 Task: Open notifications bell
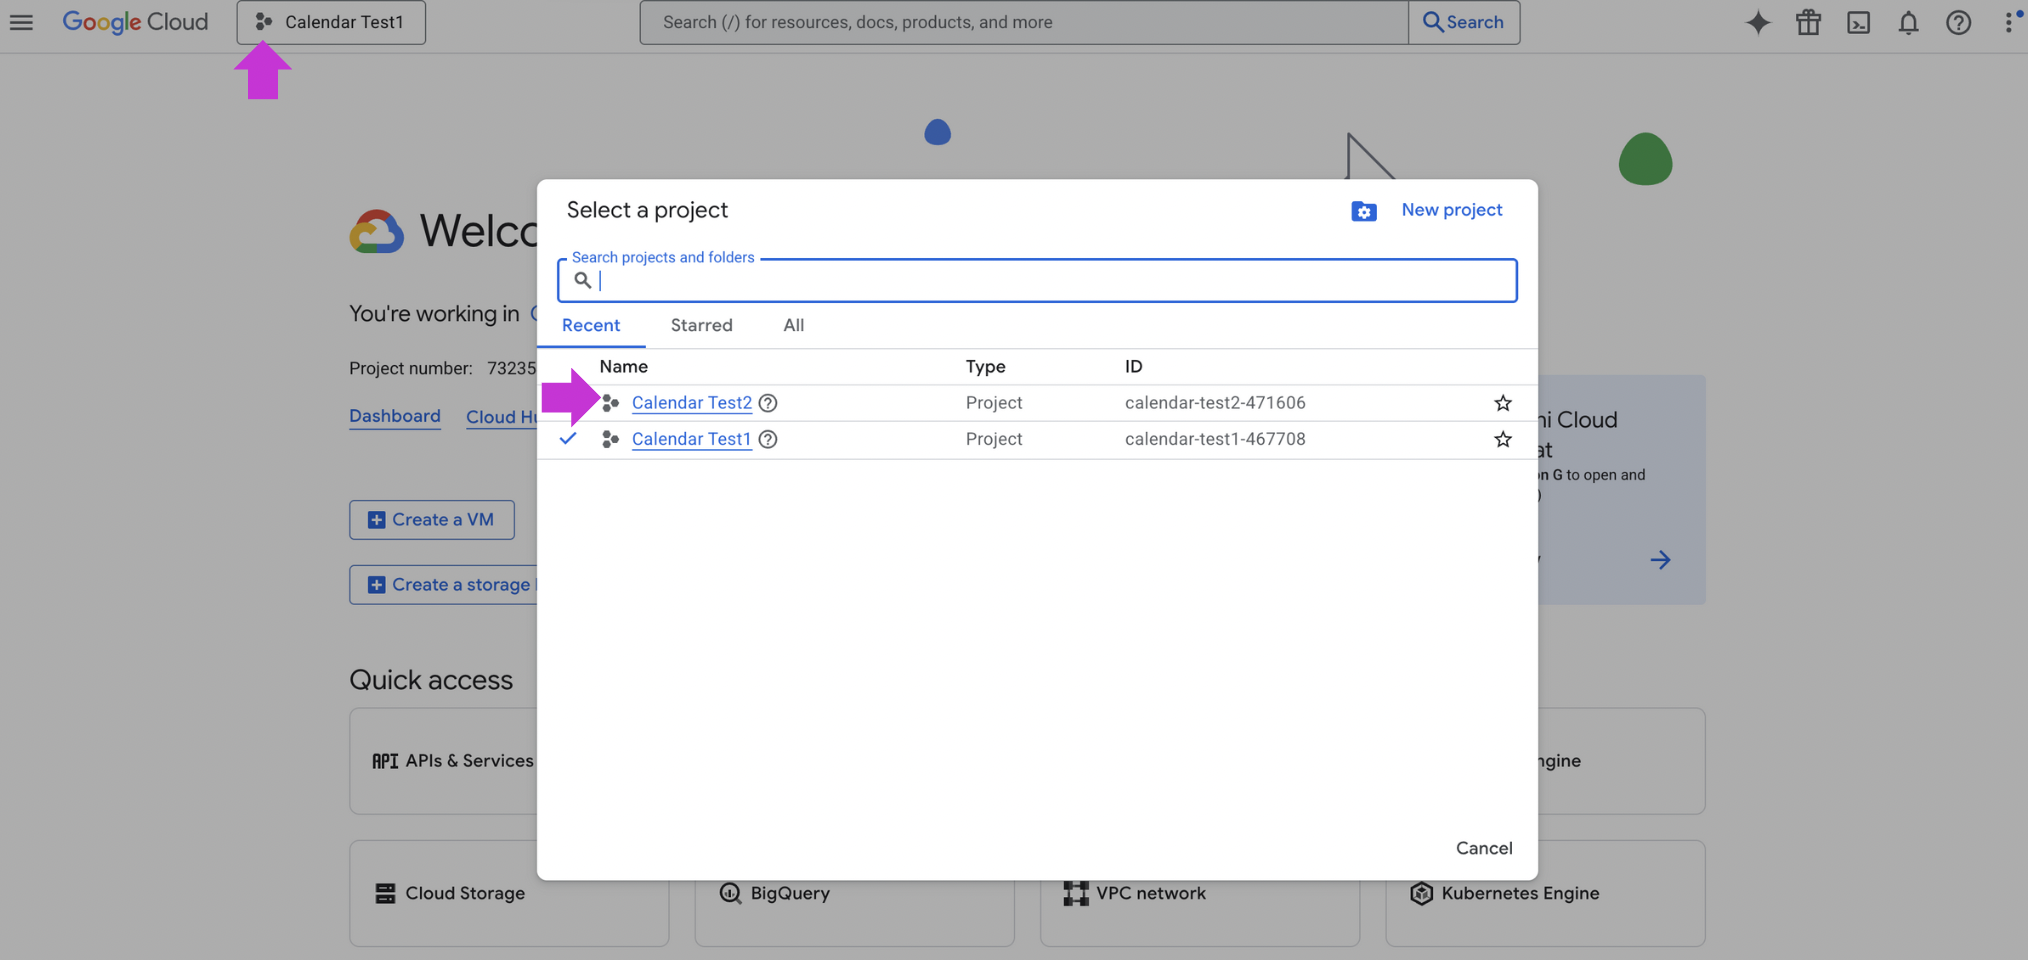click(x=1908, y=22)
